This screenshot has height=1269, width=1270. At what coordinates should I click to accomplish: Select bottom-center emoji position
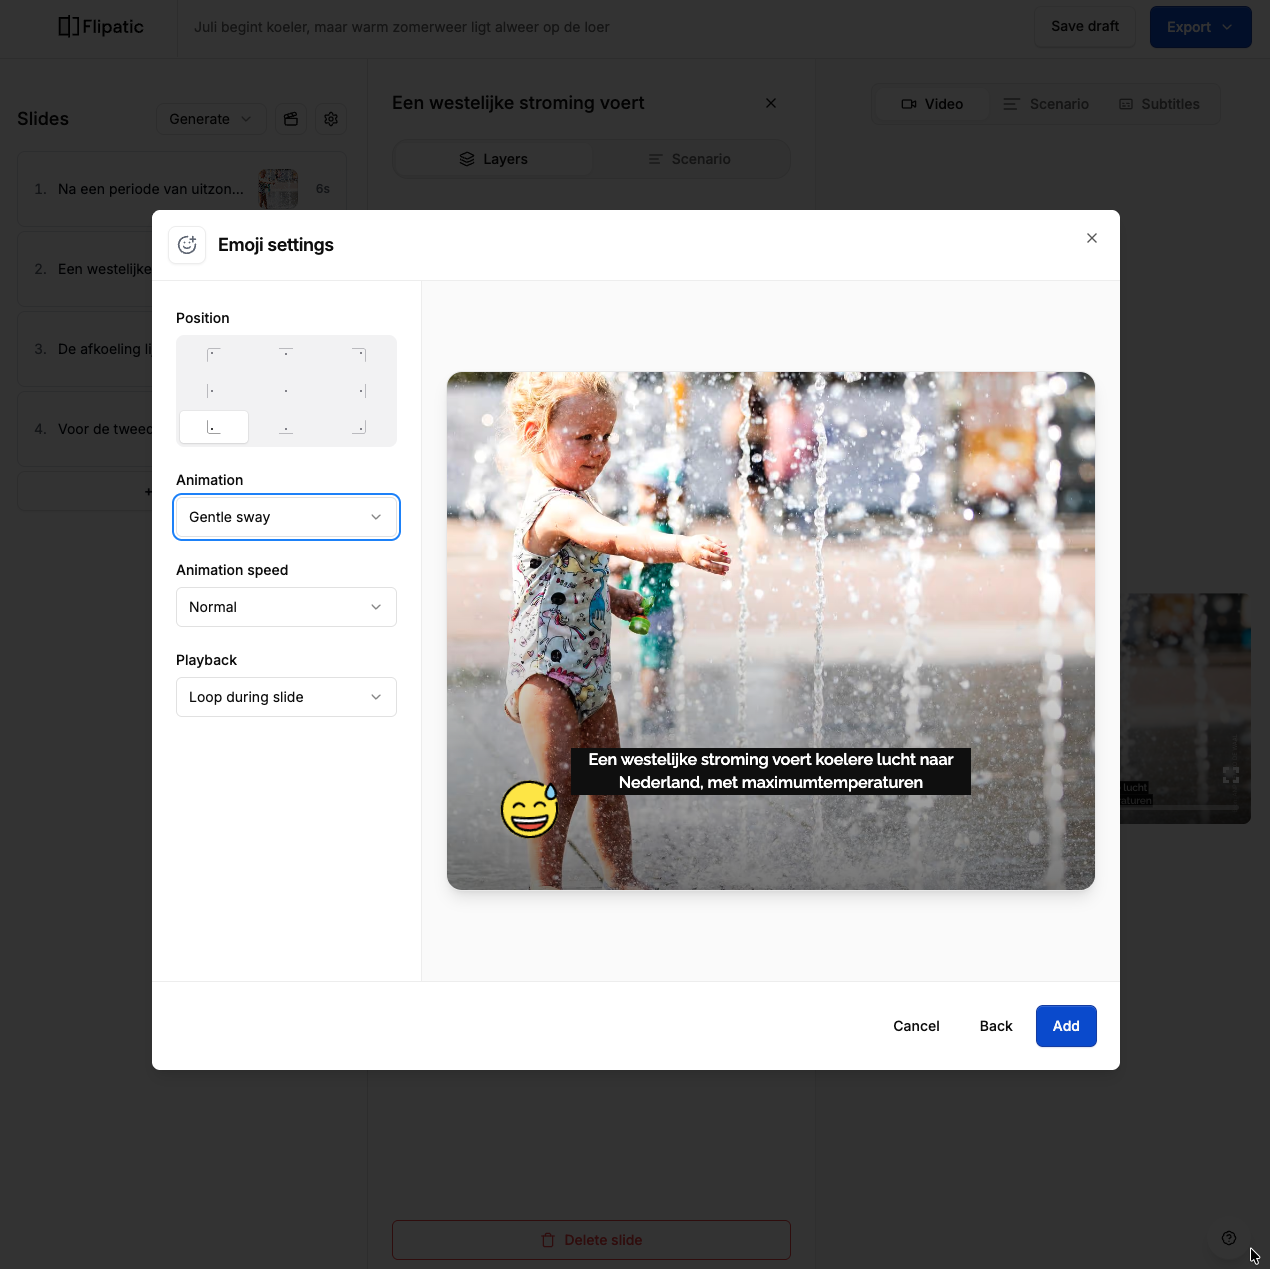pos(286,427)
